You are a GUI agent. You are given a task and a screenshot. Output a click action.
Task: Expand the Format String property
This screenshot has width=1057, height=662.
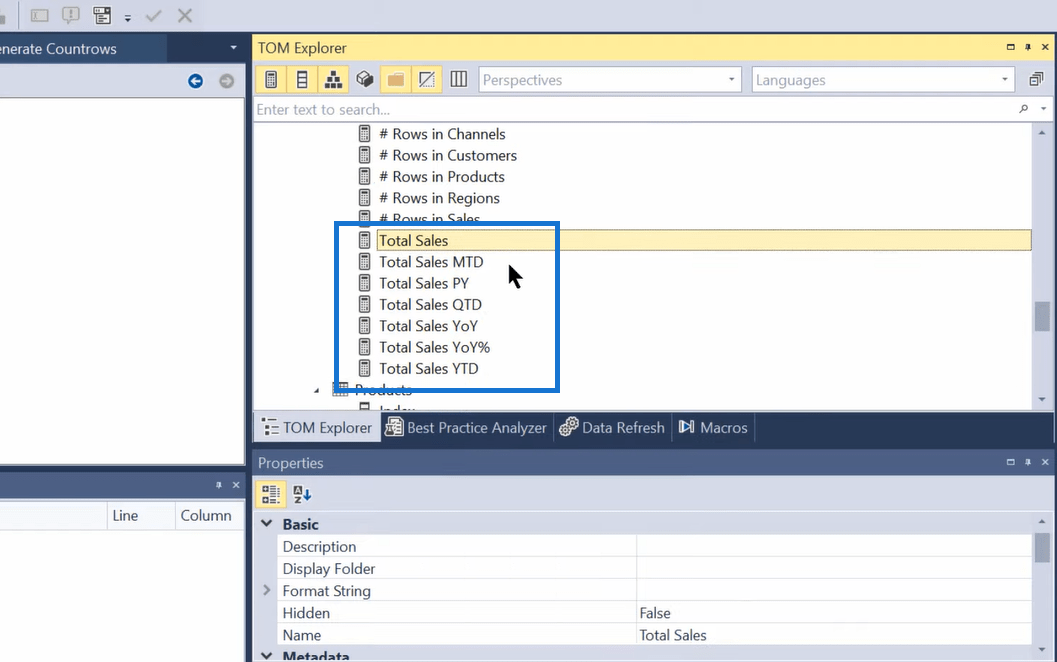267,591
